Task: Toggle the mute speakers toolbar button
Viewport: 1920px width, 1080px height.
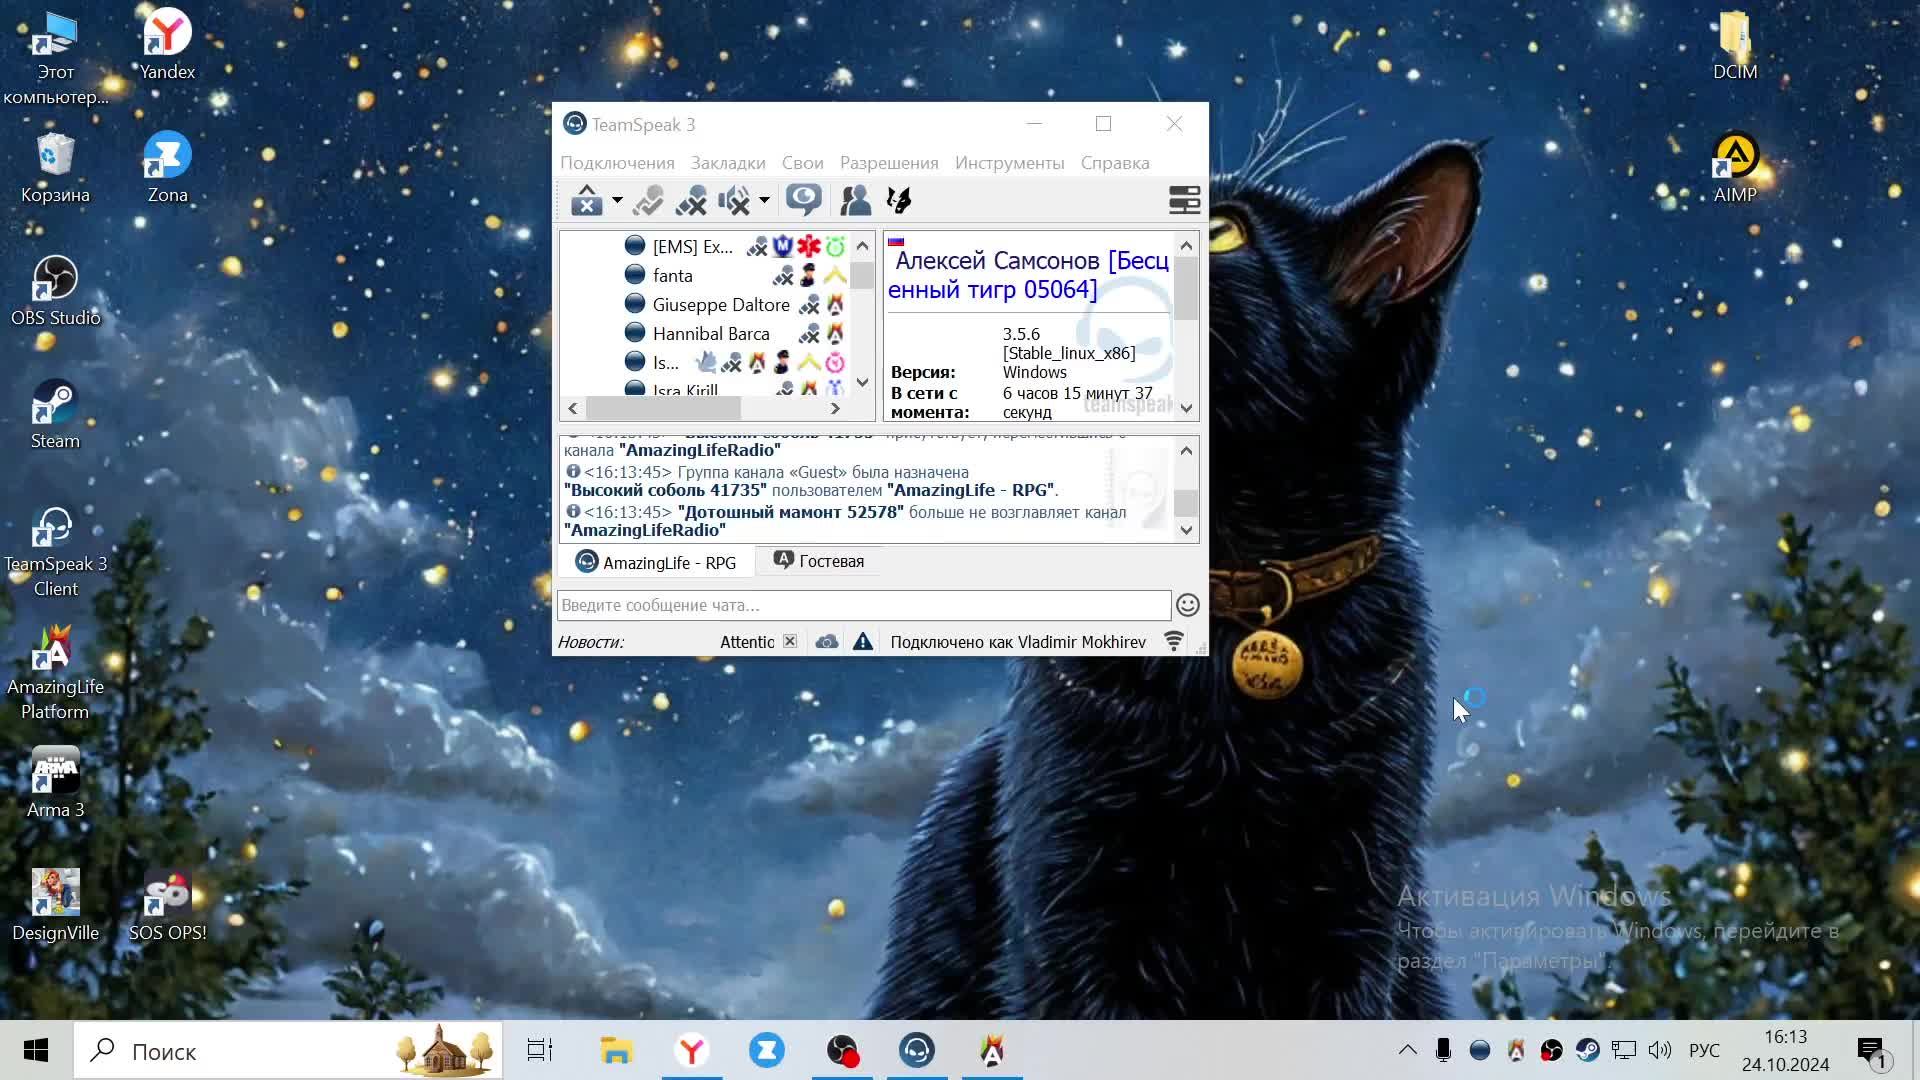Action: (735, 201)
